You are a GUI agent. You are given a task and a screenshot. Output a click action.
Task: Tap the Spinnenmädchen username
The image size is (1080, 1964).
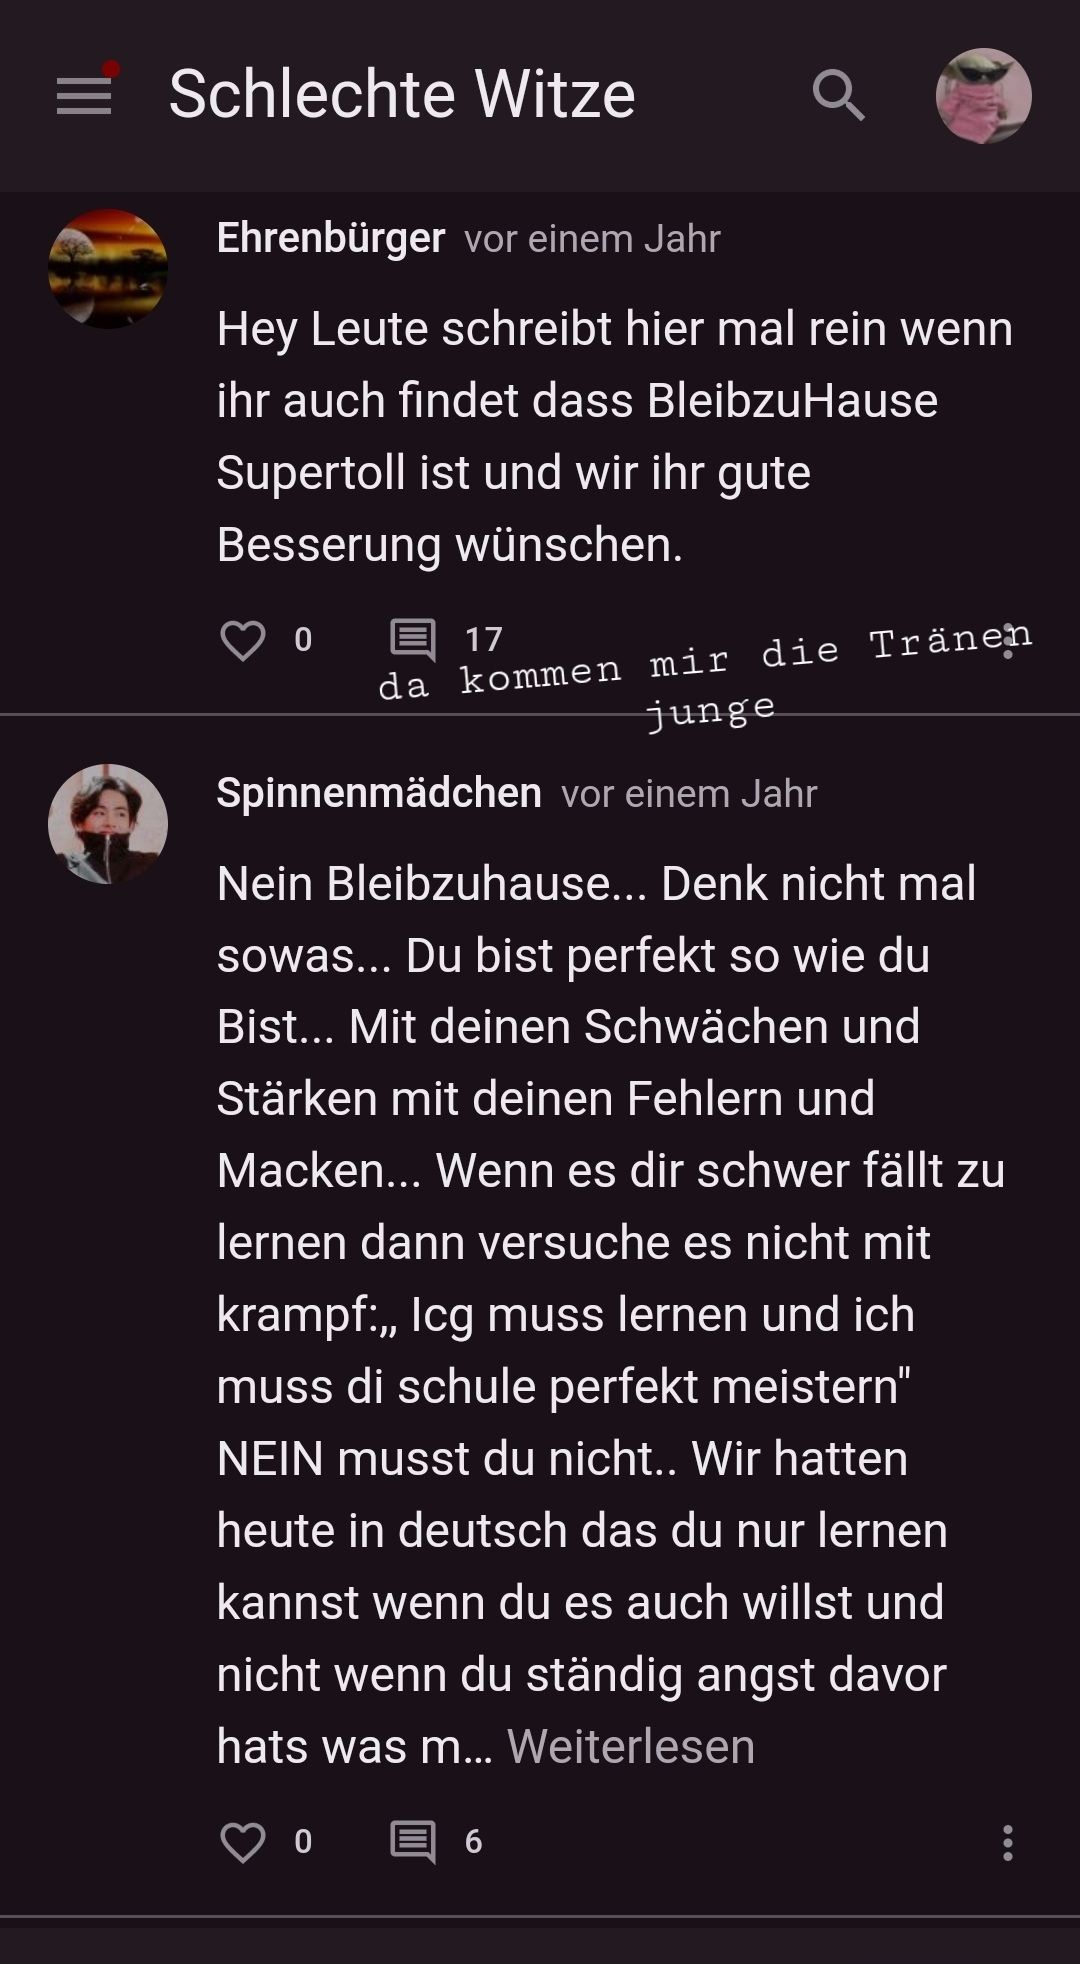tap(379, 793)
